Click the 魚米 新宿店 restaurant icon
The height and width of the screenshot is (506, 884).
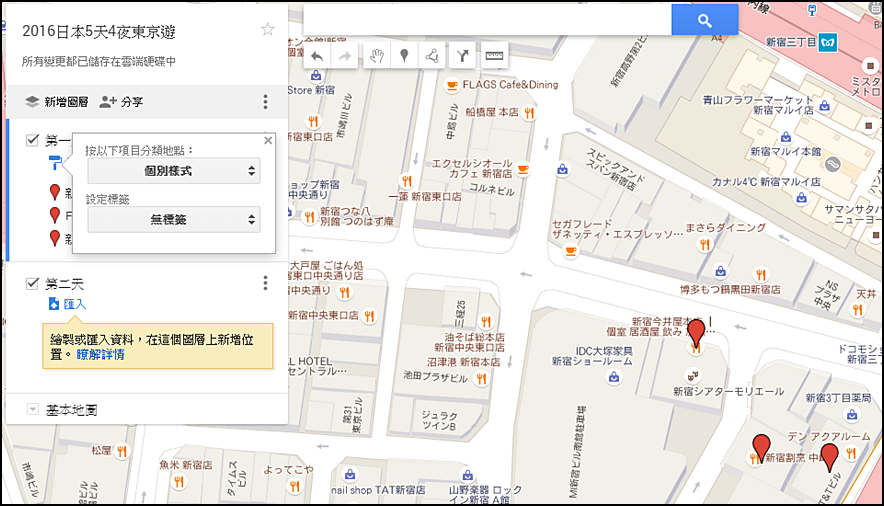(179, 481)
